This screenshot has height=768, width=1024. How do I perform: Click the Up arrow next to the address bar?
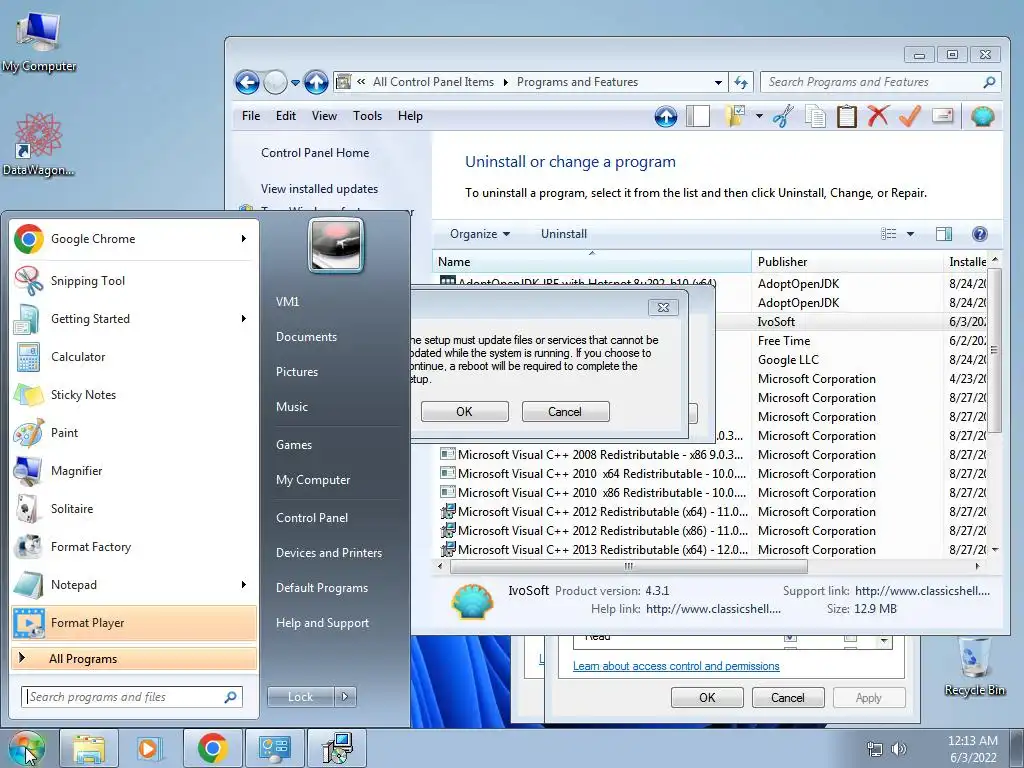click(316, 82)
